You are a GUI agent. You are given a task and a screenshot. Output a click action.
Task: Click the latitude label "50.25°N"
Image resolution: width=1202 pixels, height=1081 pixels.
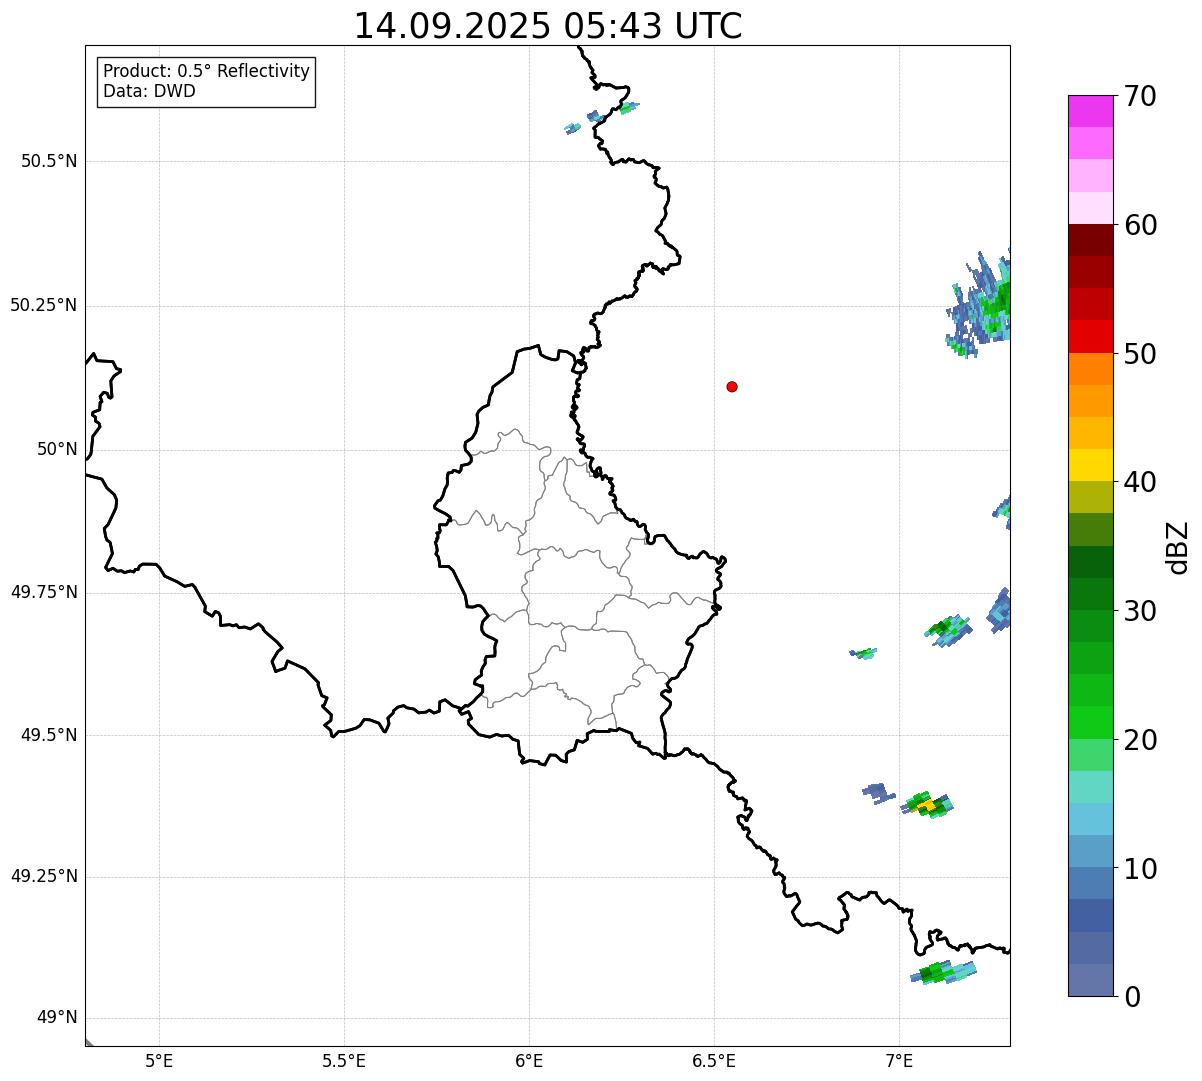[44, 305]
